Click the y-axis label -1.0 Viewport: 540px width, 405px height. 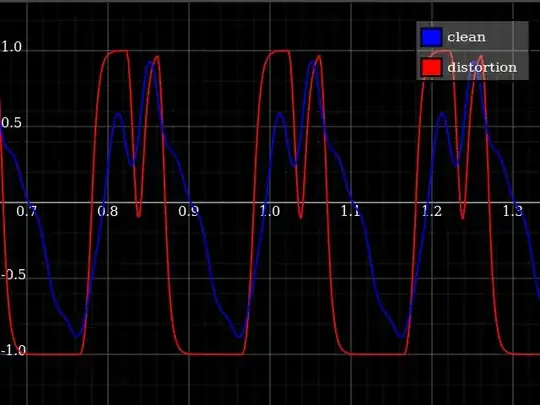pyautogui.click(x=13, y=351)
